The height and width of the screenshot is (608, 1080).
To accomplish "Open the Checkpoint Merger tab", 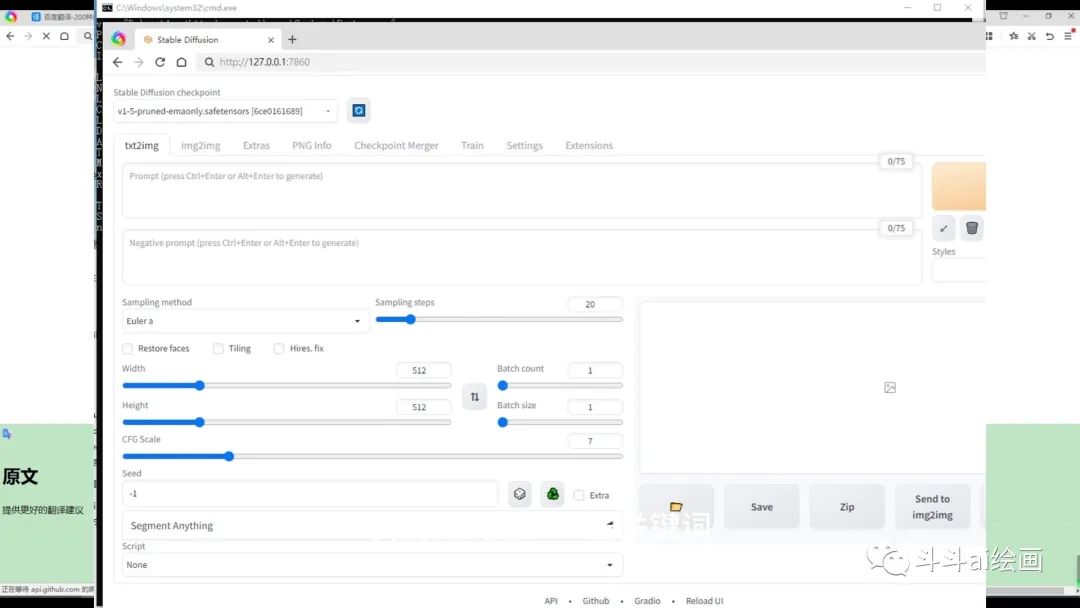I will click(396, 145).
